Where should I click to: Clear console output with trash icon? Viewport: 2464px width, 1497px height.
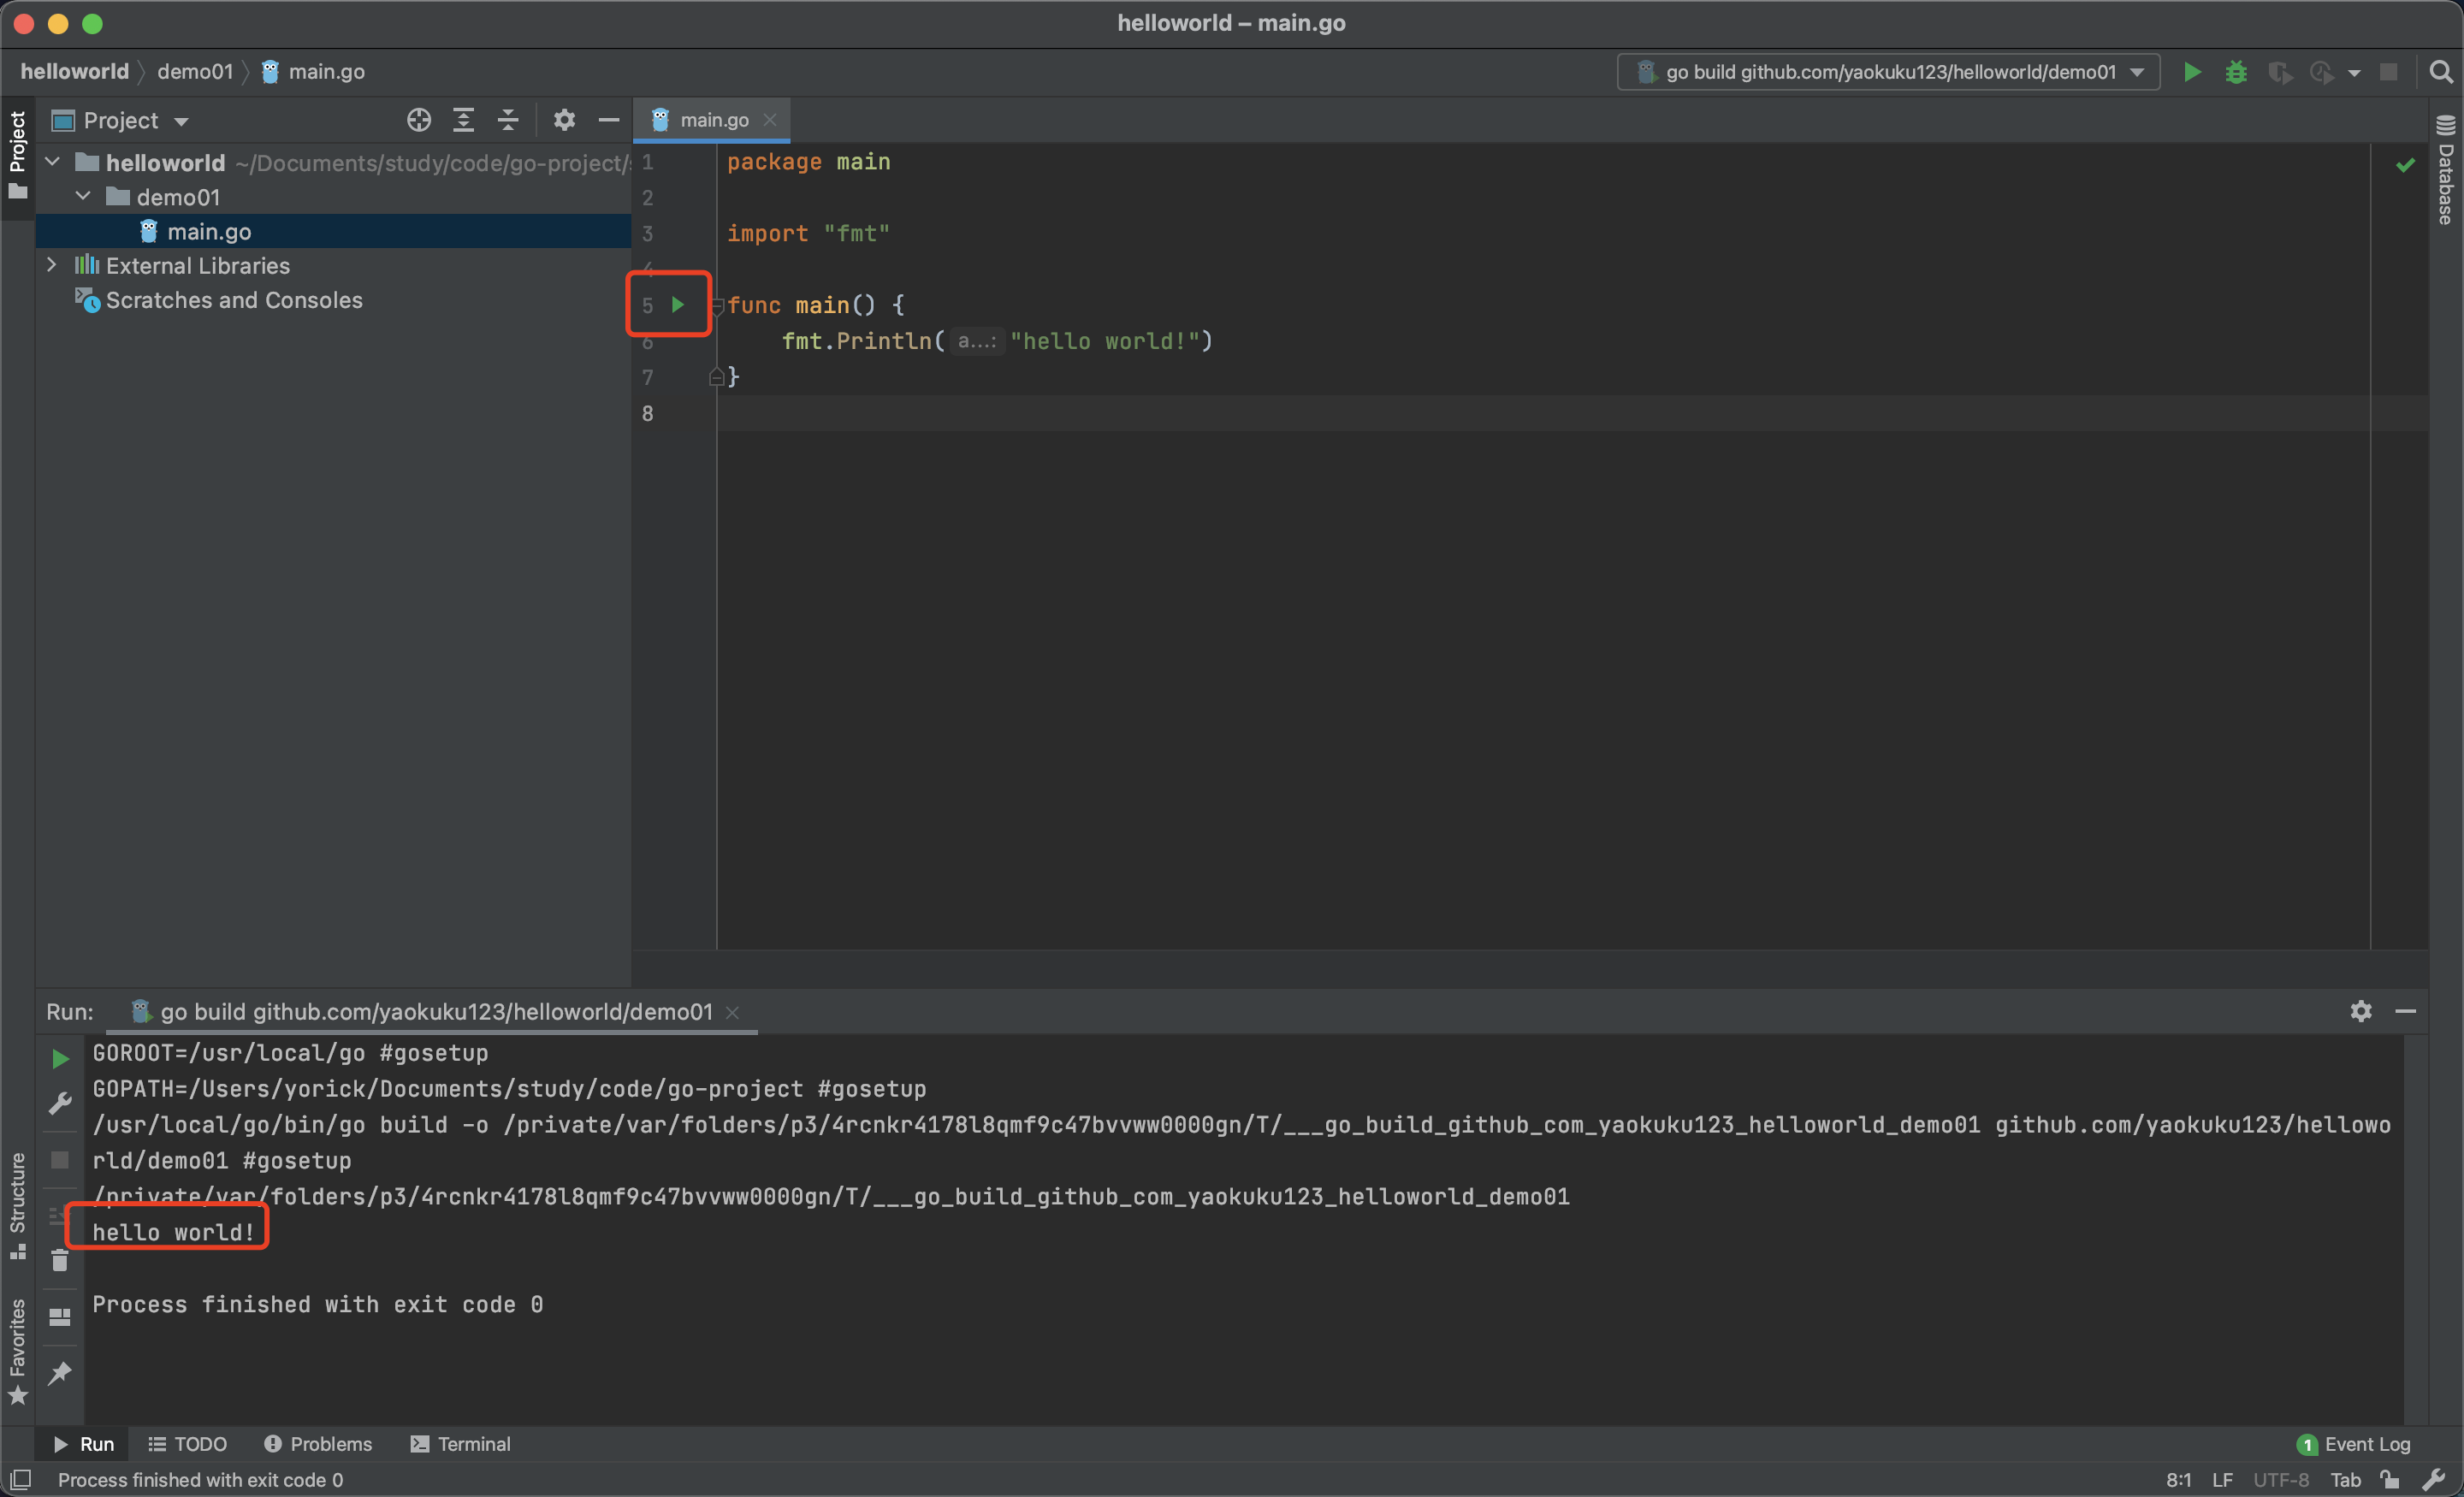coord(60,1262)
